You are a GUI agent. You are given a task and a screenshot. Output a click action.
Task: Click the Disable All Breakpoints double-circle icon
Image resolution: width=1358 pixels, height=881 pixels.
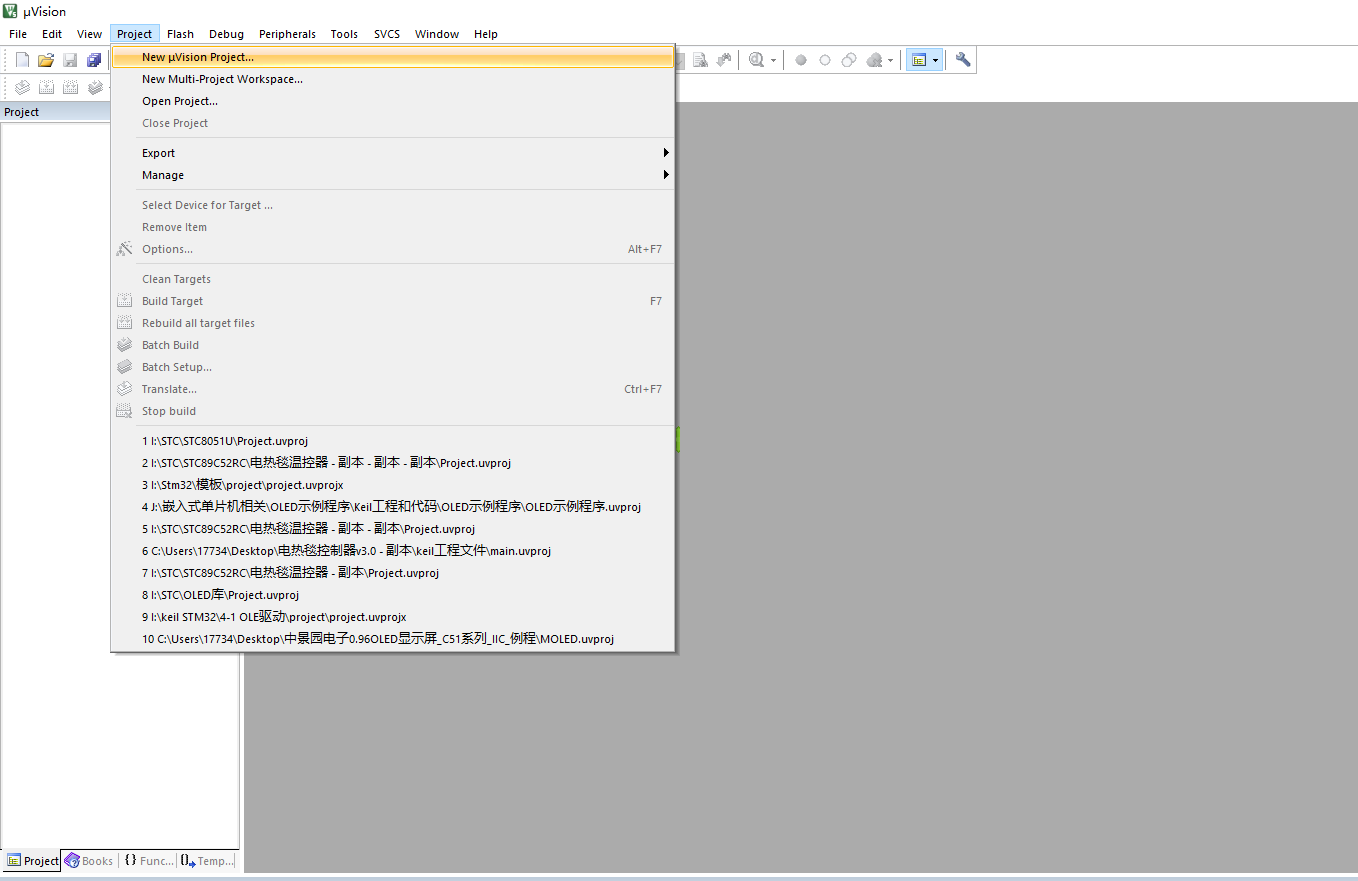849,60
